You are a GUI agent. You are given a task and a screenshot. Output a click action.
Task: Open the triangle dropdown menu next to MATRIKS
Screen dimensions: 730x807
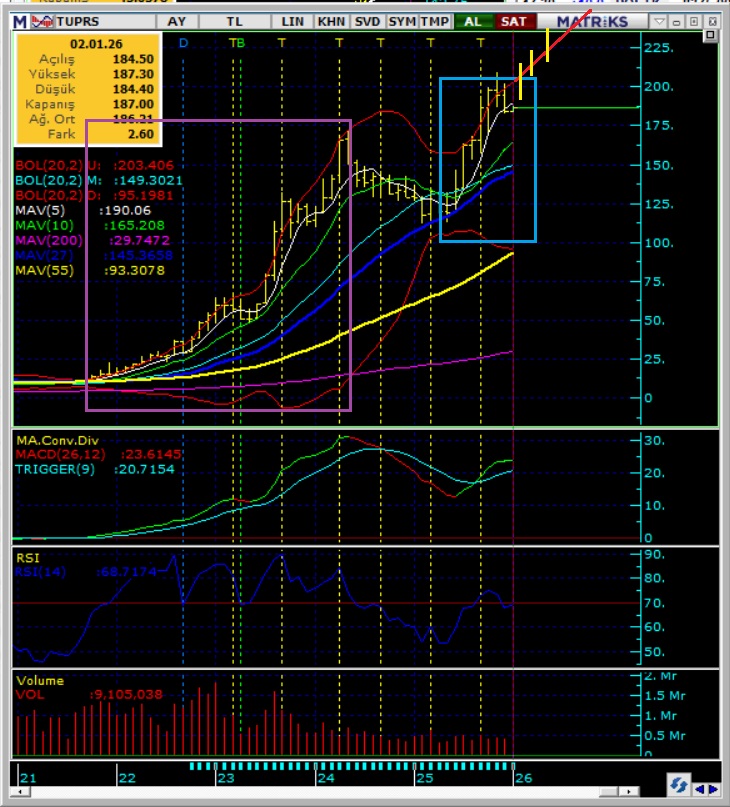click(657, 21)
